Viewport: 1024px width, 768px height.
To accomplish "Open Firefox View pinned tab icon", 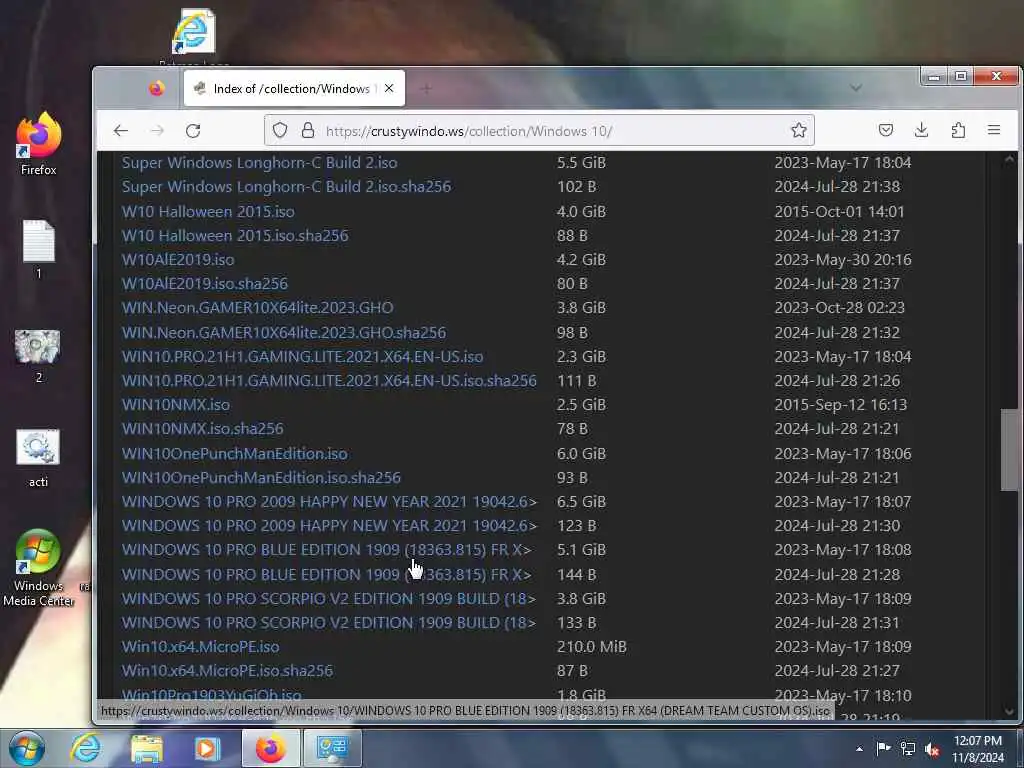I will [156, 88].
